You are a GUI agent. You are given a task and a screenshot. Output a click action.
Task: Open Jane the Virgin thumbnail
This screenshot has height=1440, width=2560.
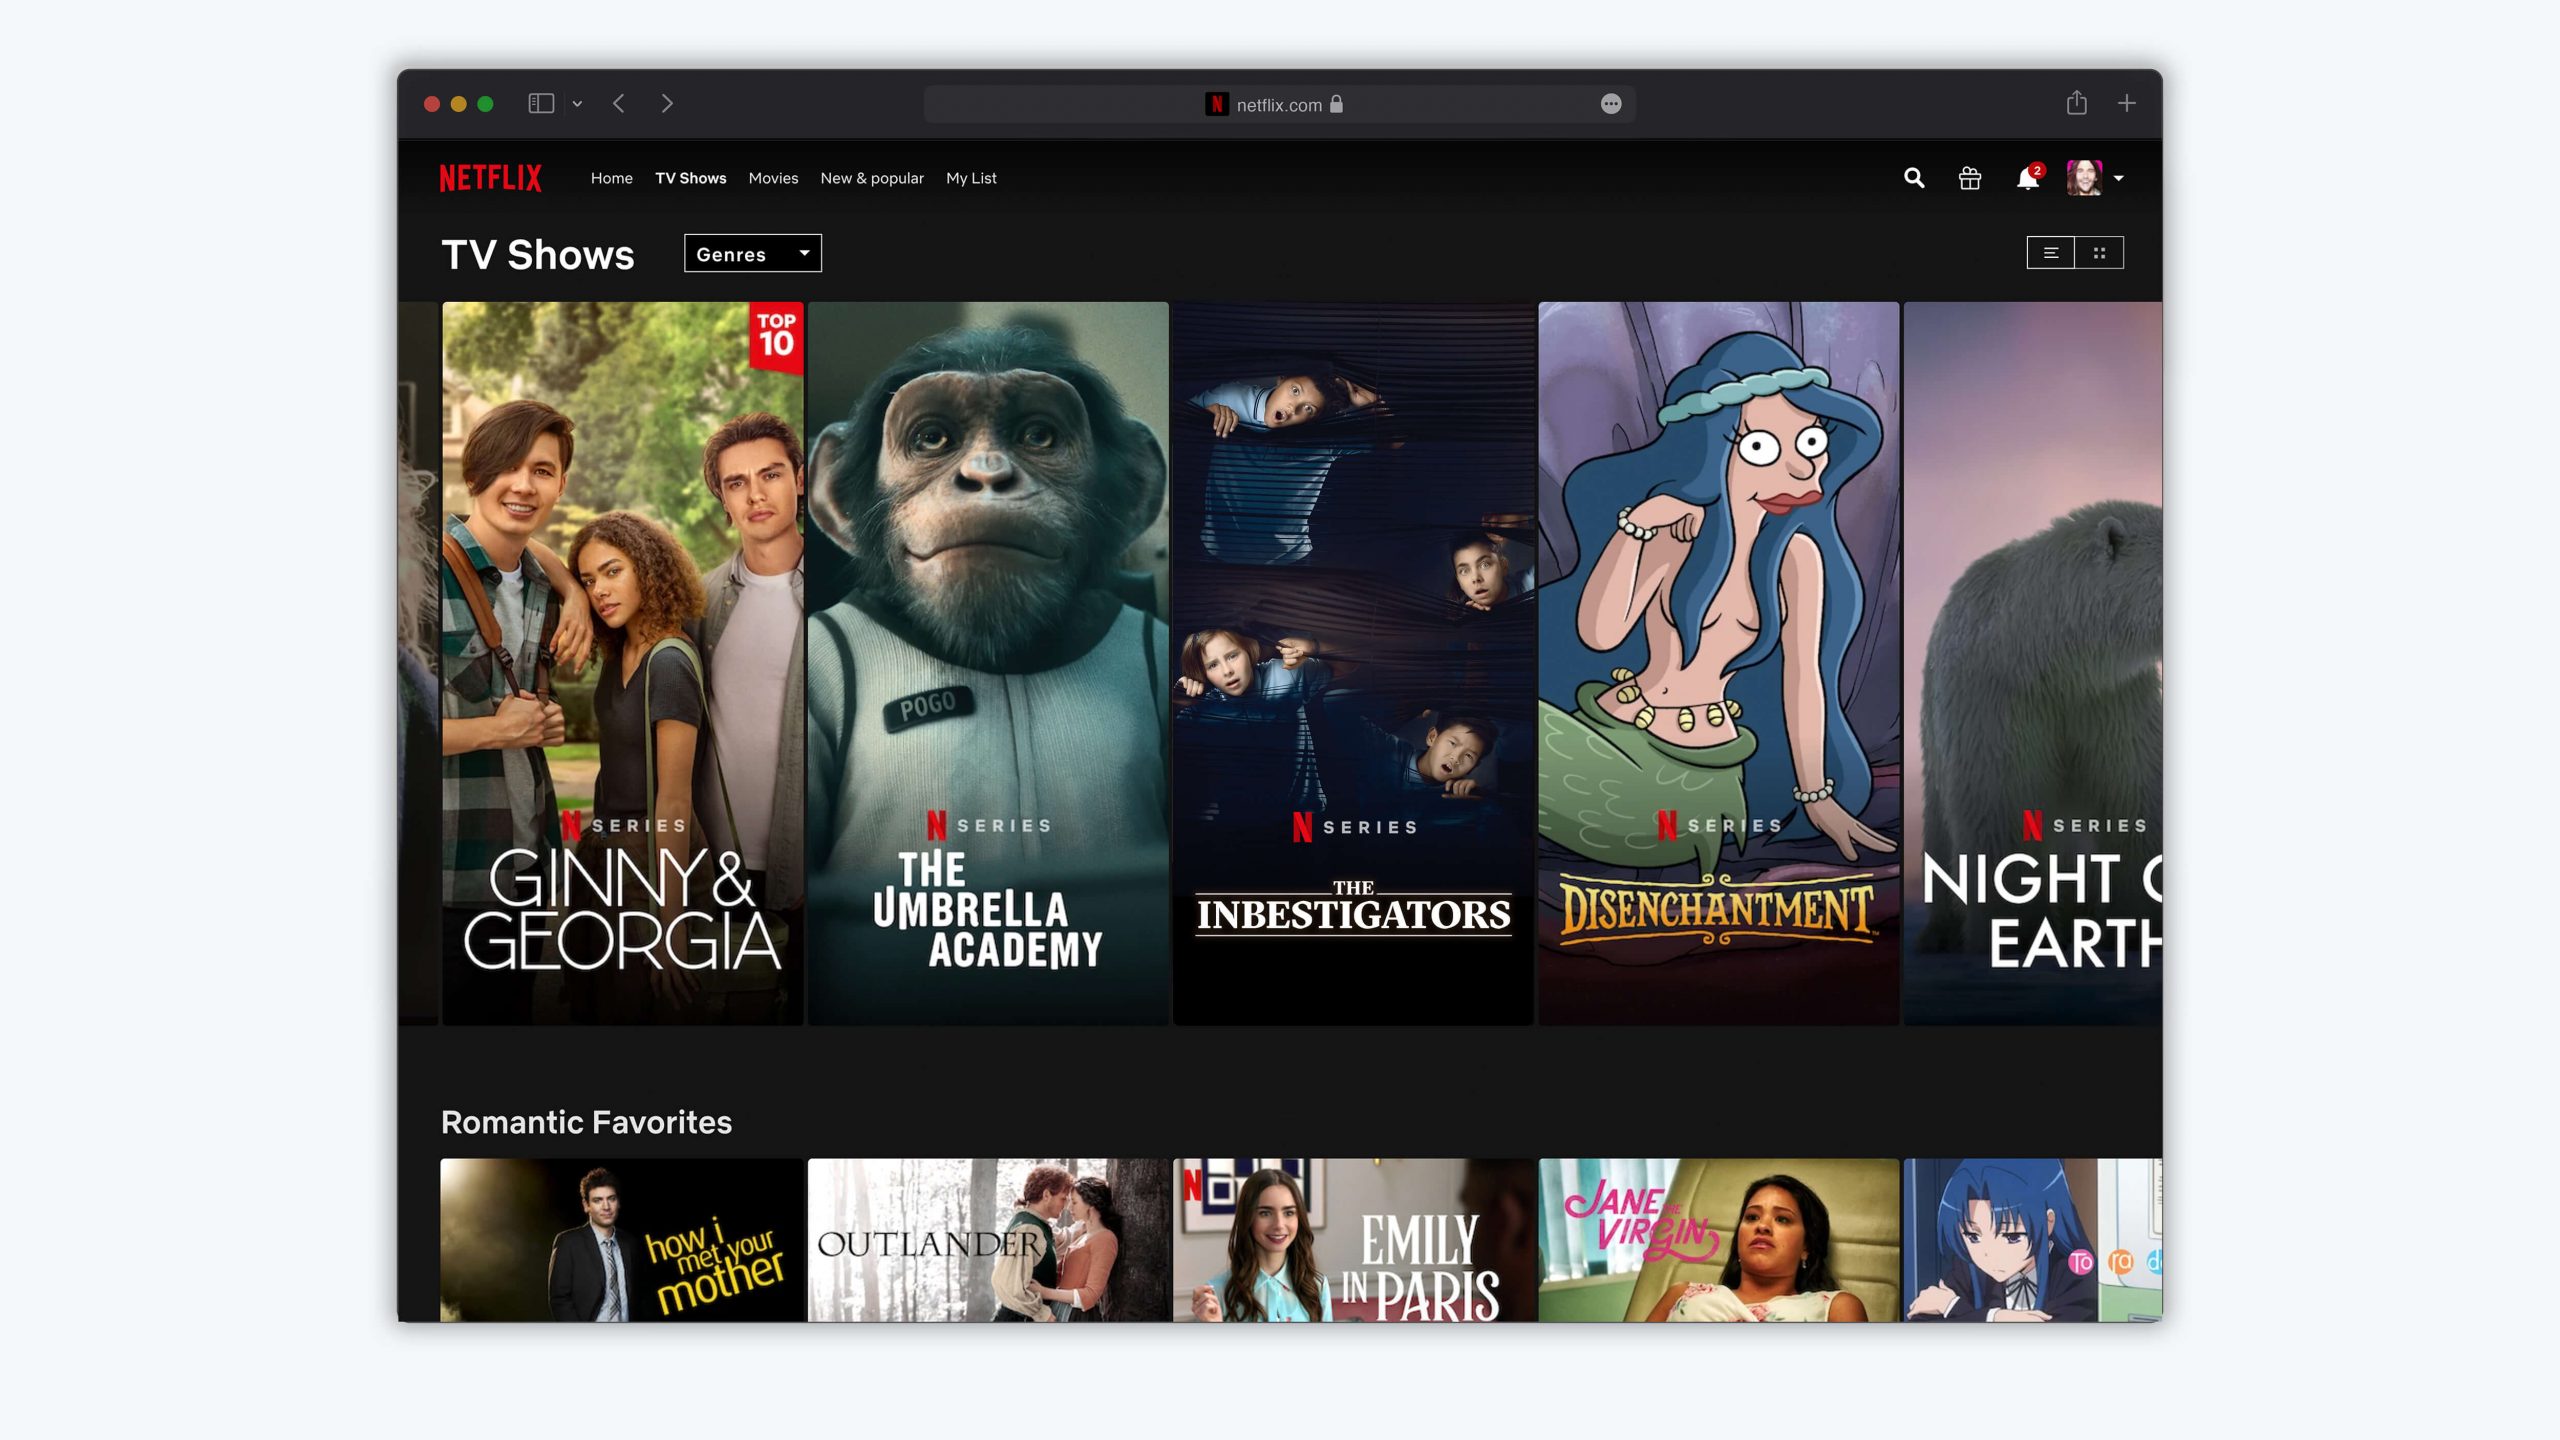click(x=1718, y=1240)
